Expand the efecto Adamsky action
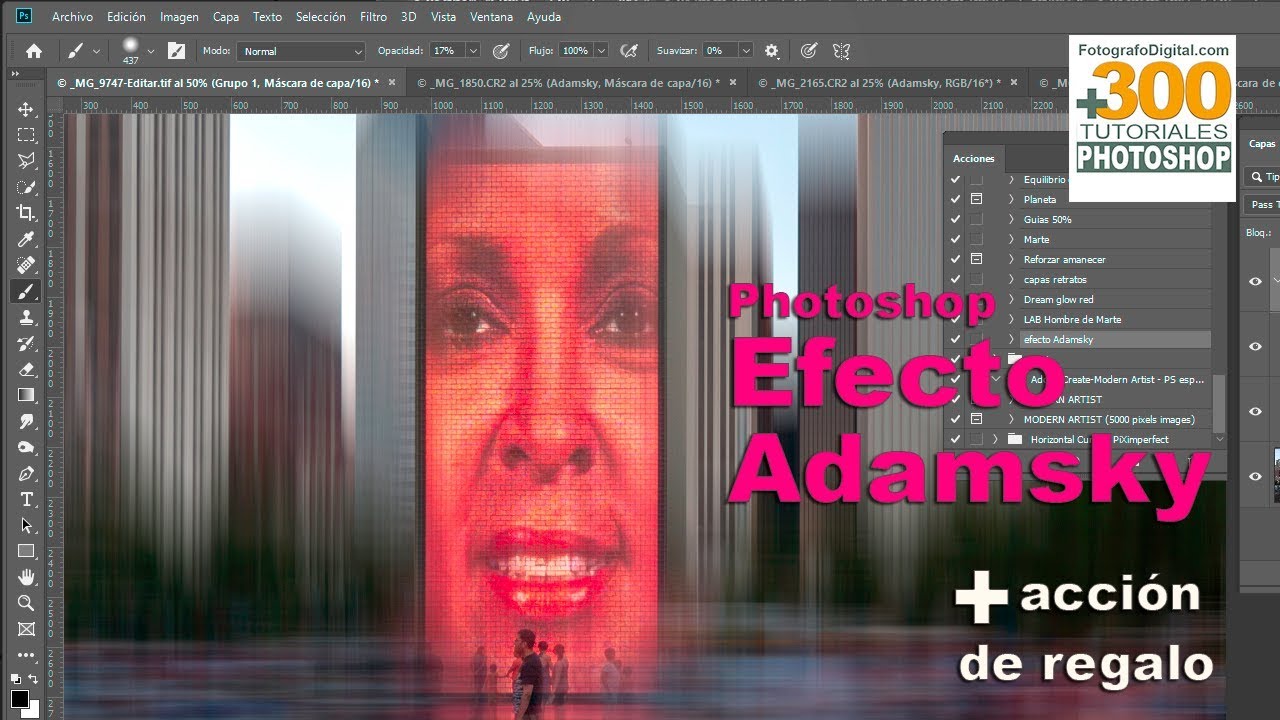The height and width of the screenshot is (720, 1280). [1011, 340]
